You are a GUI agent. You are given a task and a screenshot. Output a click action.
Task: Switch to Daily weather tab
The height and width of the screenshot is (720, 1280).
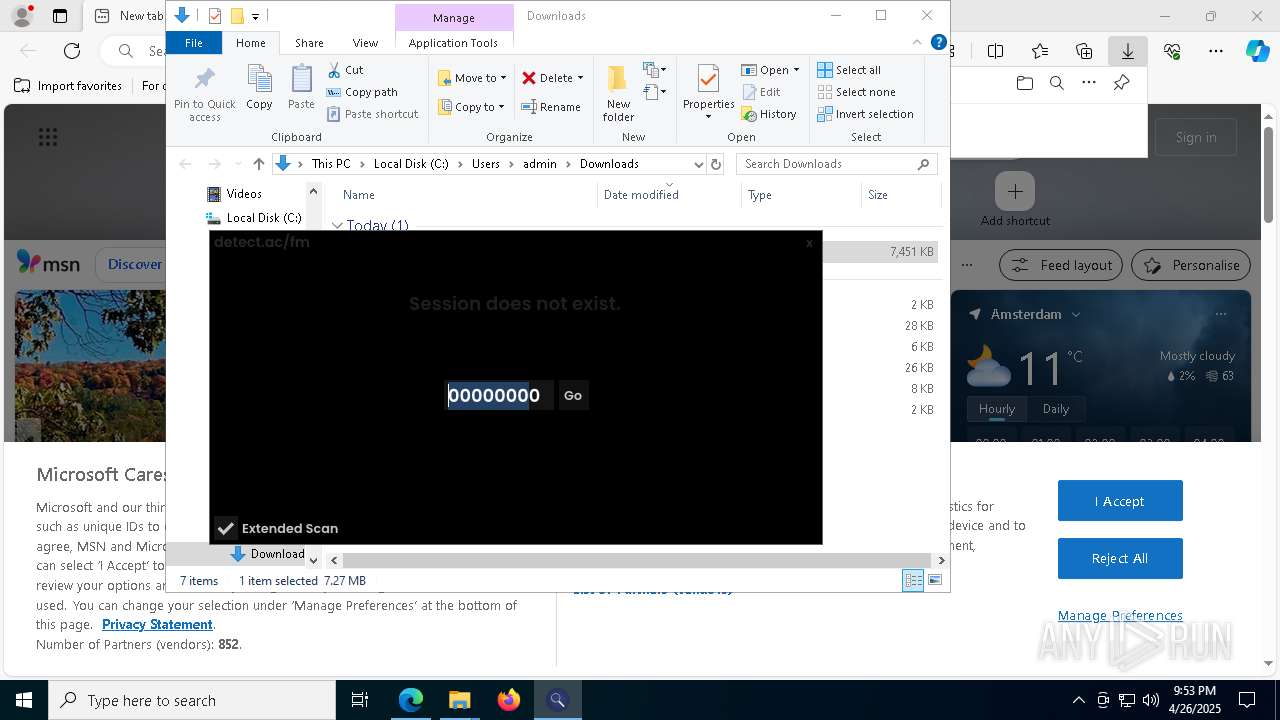pos(1056,409)
